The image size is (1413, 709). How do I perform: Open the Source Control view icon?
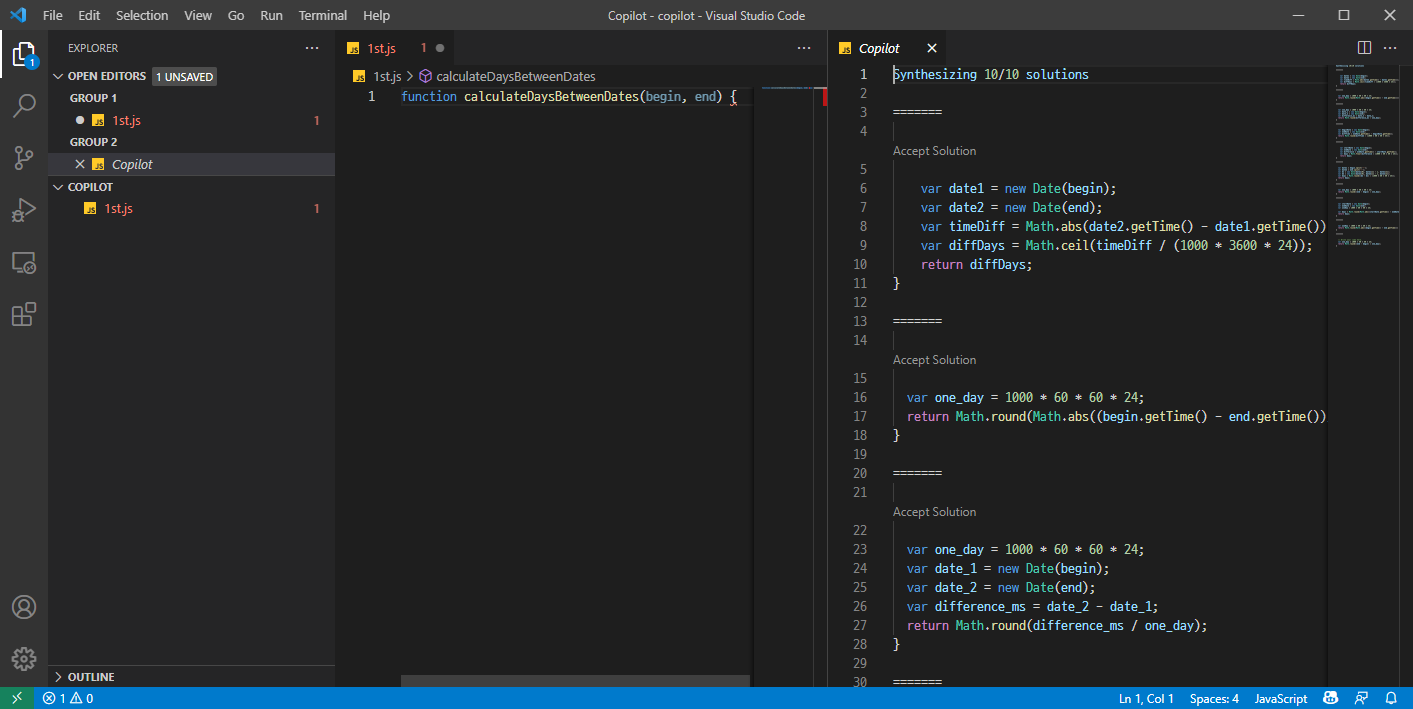24,157
